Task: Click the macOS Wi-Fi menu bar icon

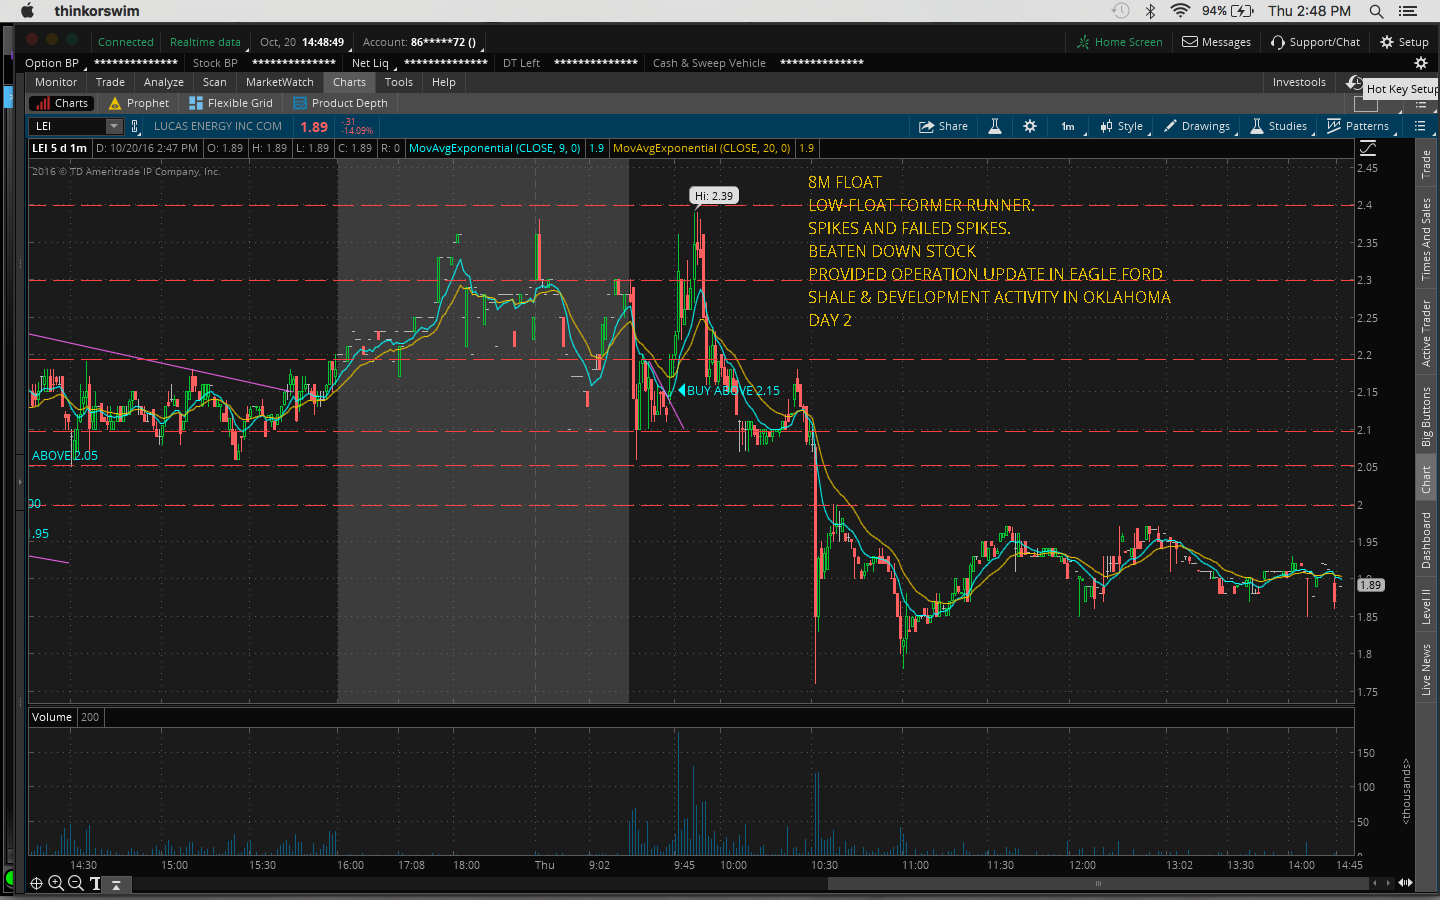Action: coord(1180,11)
